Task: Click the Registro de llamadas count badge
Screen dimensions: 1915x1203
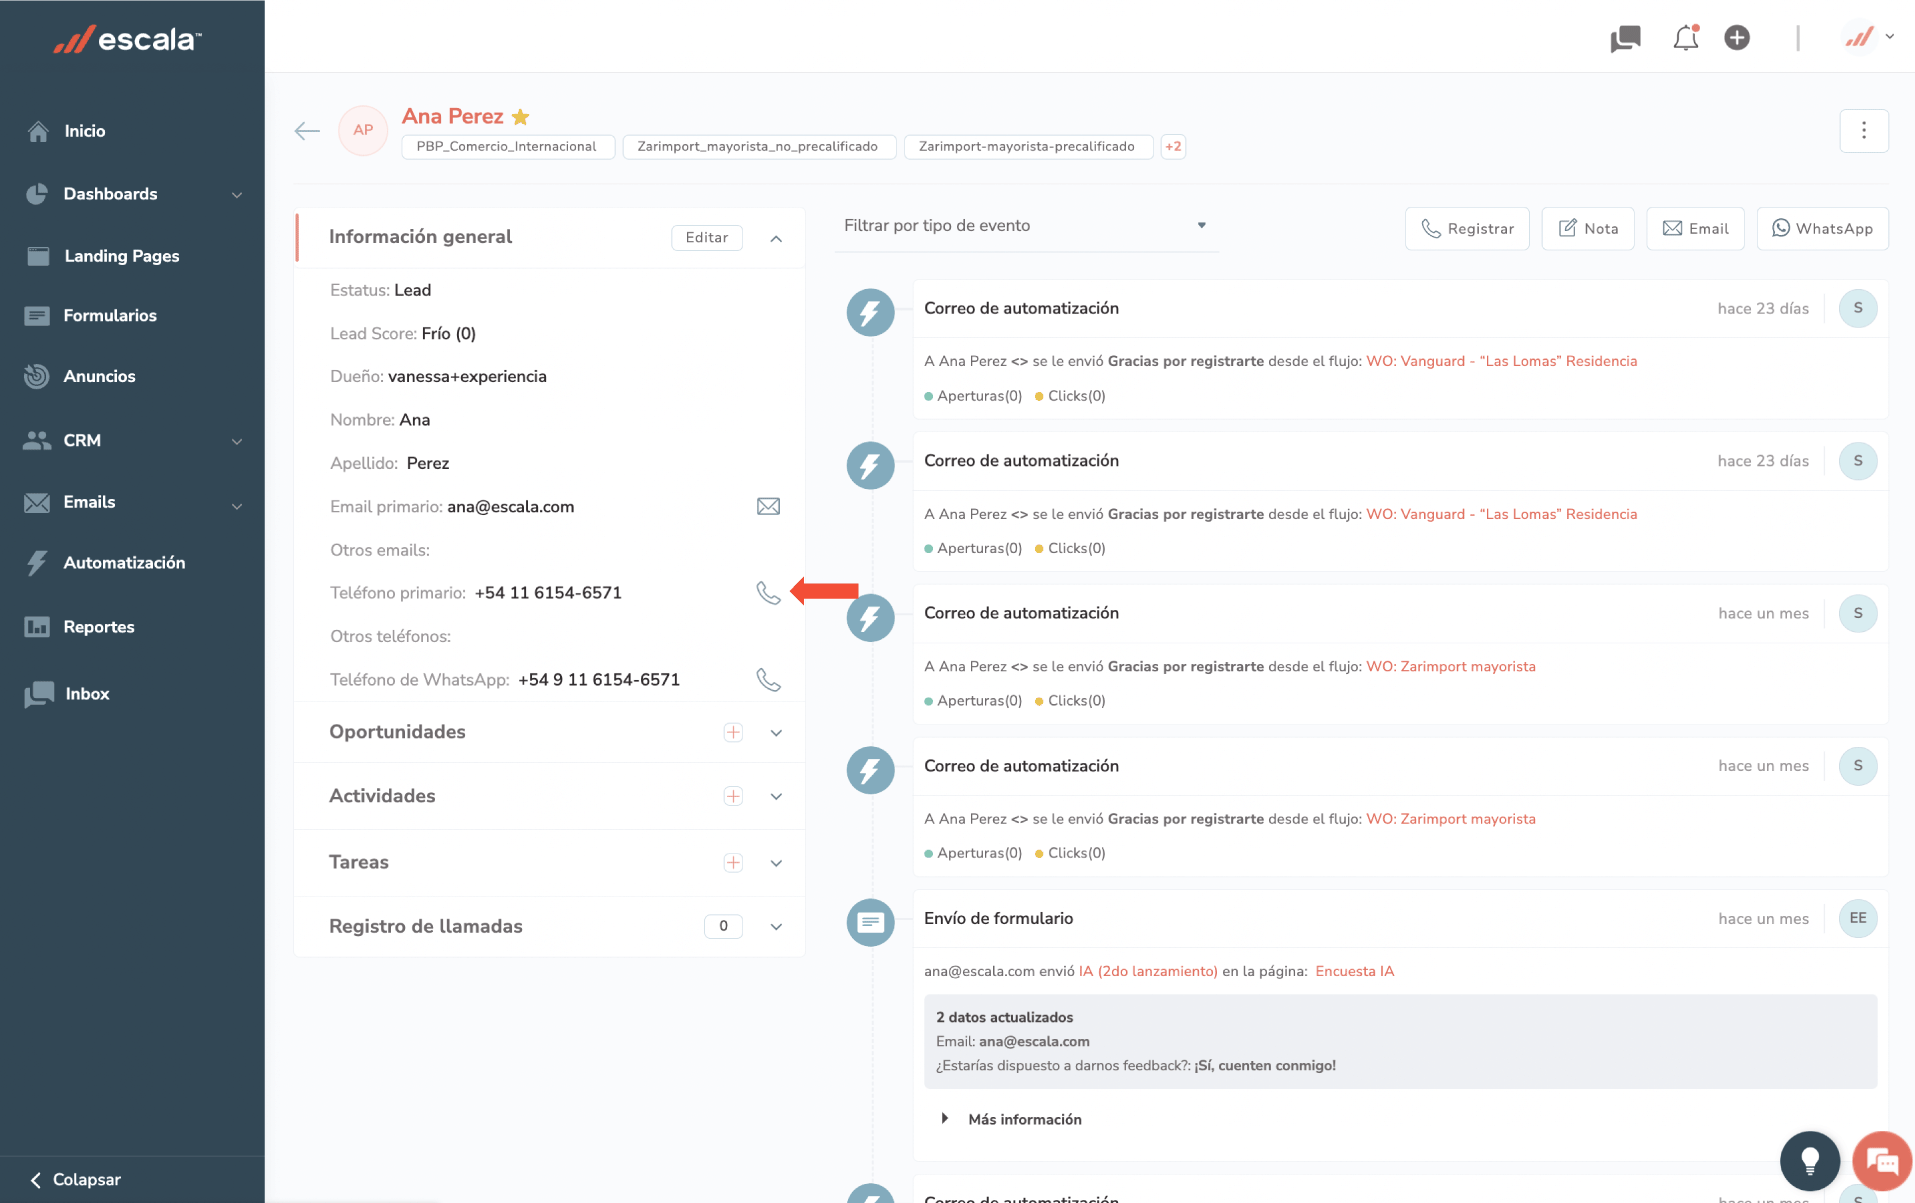Action: click(723, 926)
